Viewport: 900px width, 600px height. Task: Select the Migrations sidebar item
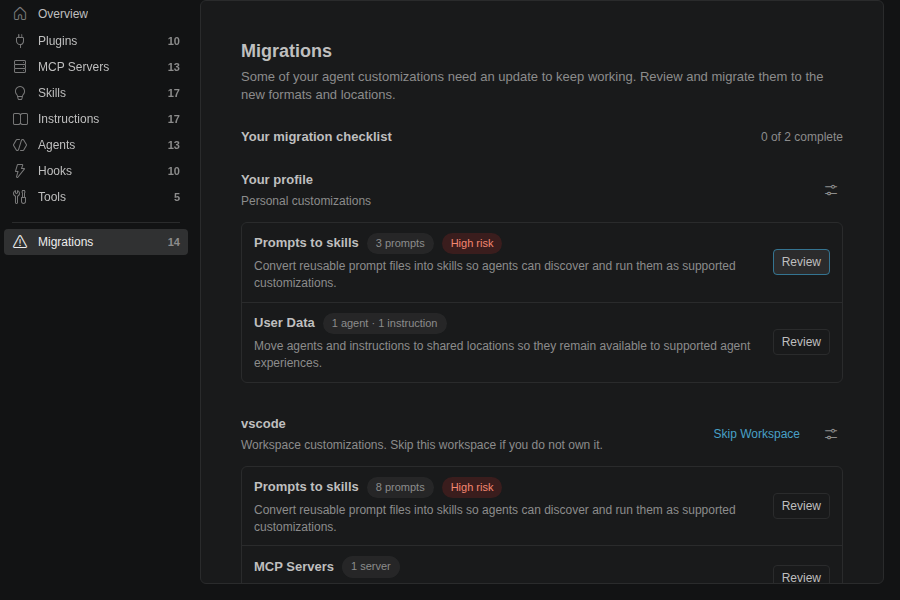tap(96, 242)
